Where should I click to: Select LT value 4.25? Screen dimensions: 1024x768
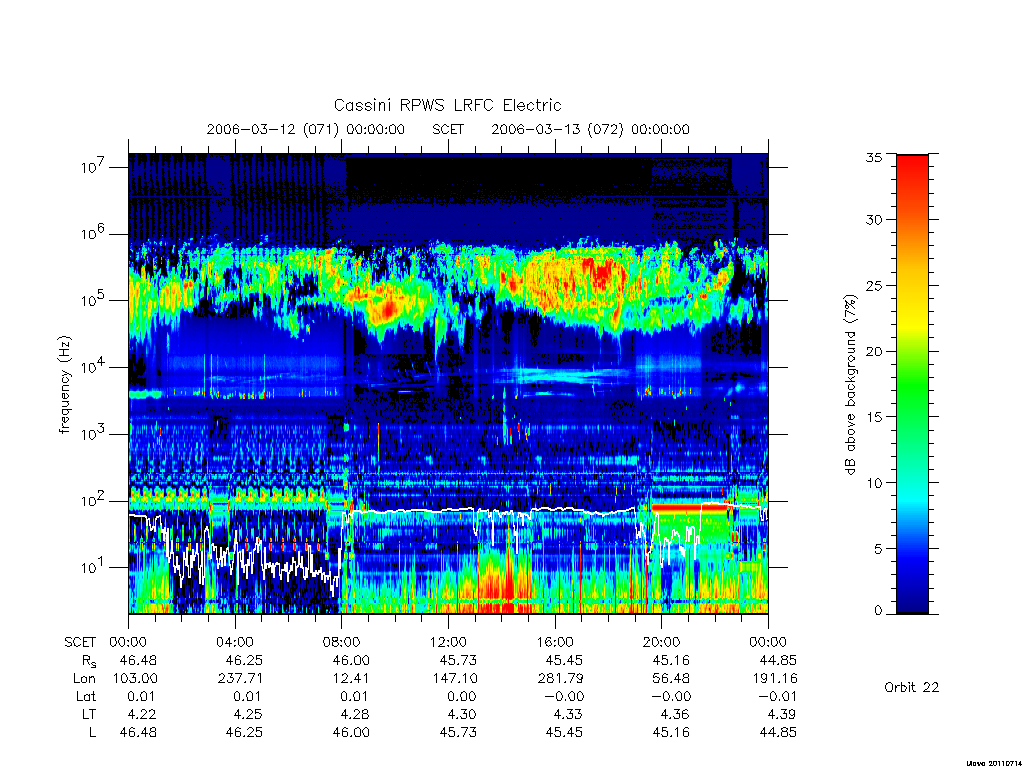coord(248,714)
